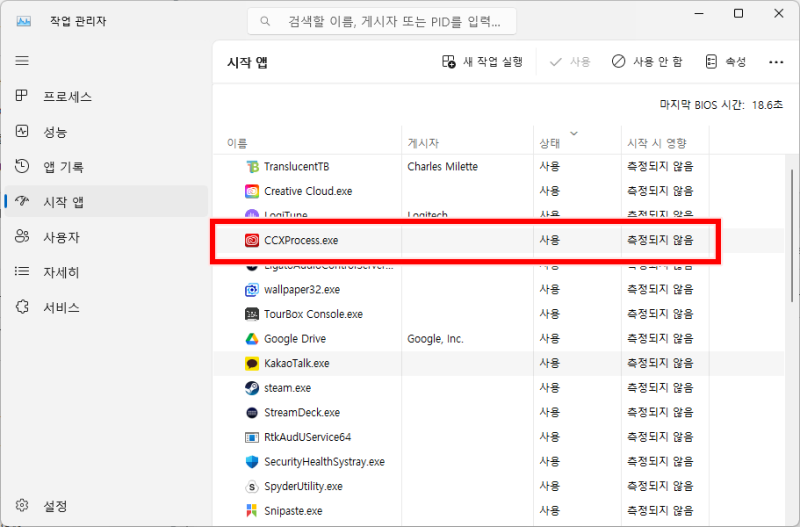800x527 pixels.
Task: Select 시작 앱 (Startup apps) page
Action: point(106,202)
